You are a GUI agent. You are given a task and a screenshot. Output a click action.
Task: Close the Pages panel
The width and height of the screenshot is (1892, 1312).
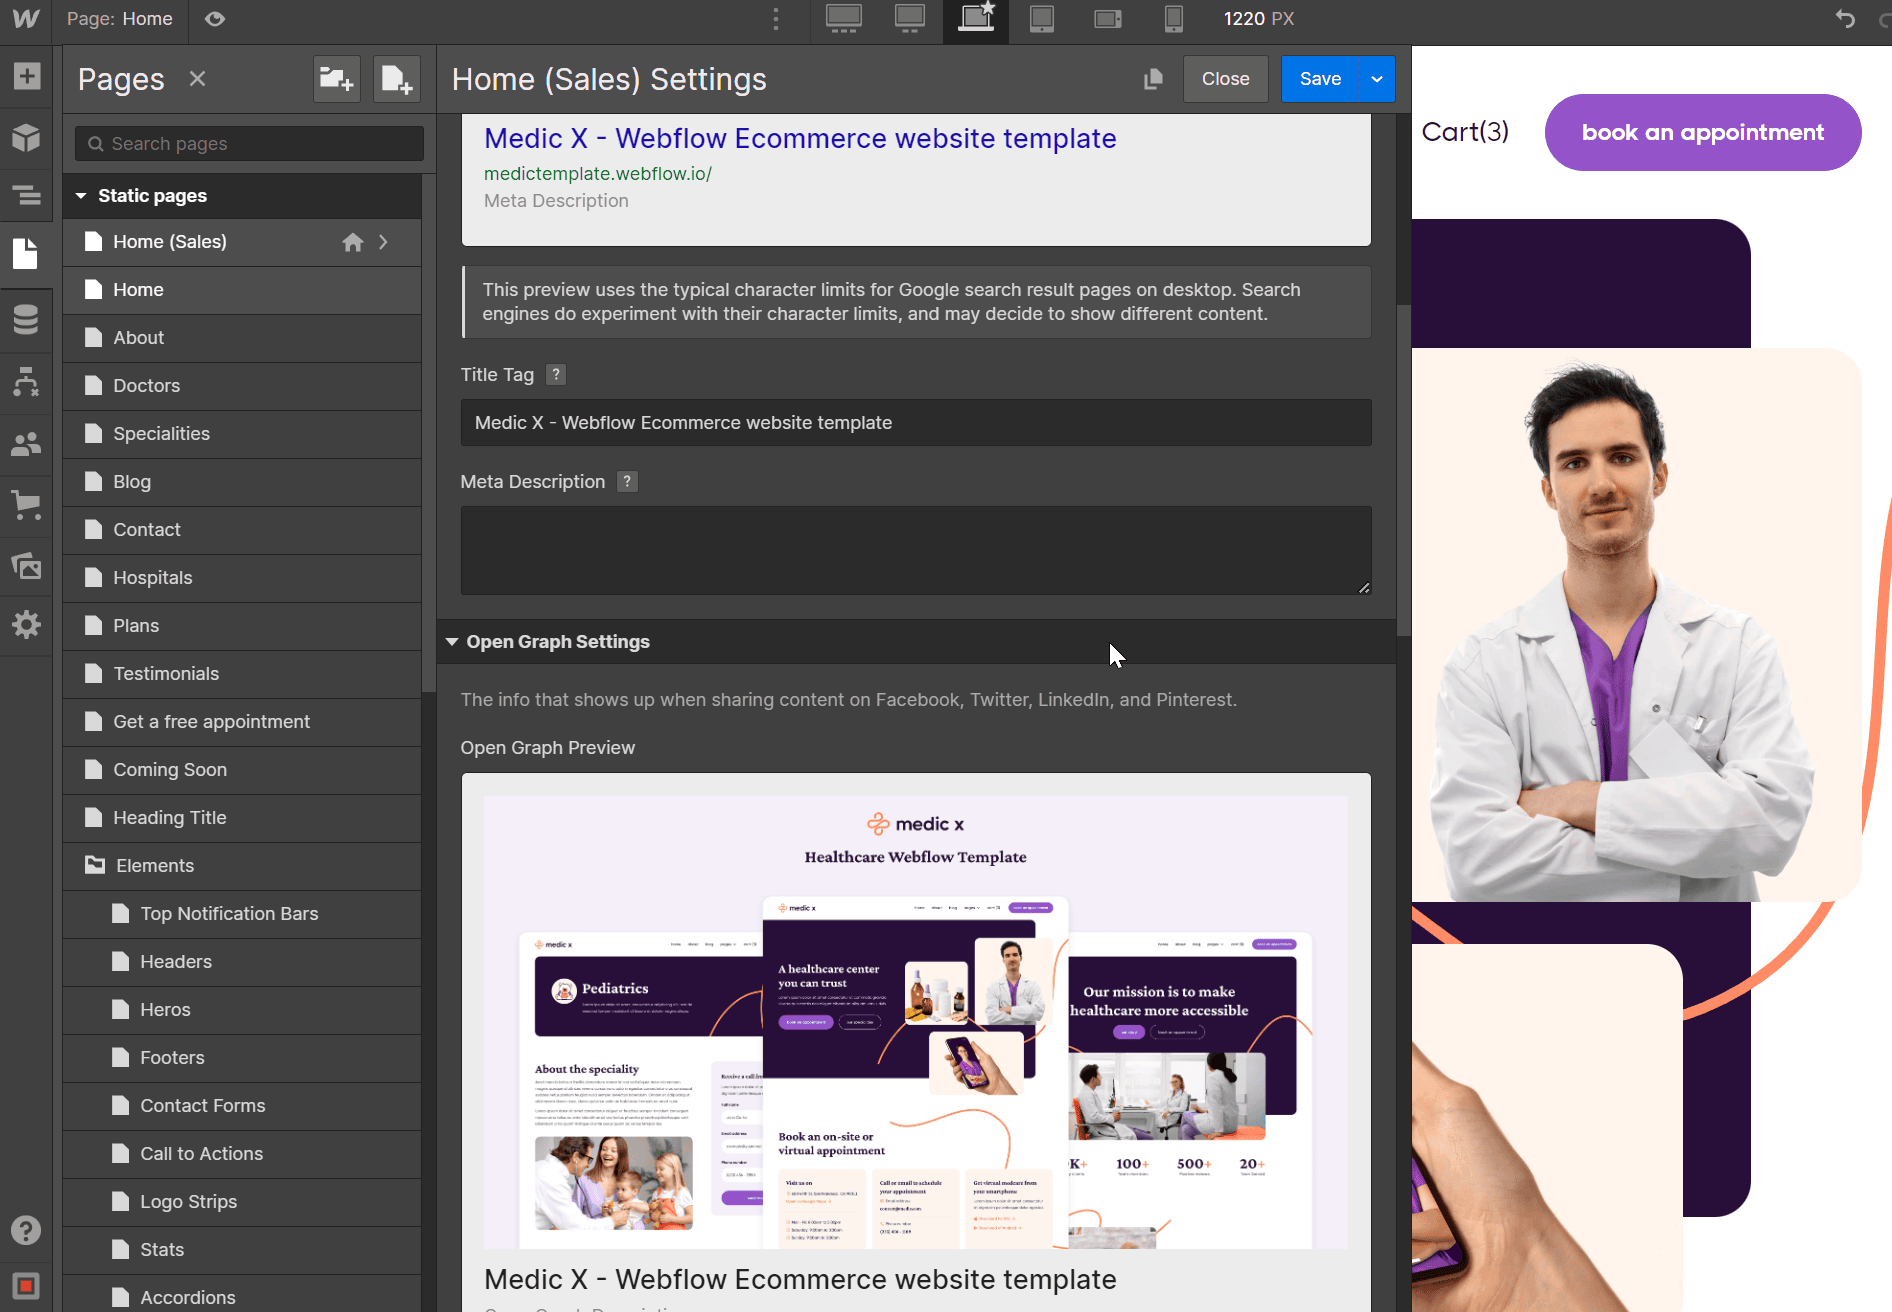(x=197, y=78)
